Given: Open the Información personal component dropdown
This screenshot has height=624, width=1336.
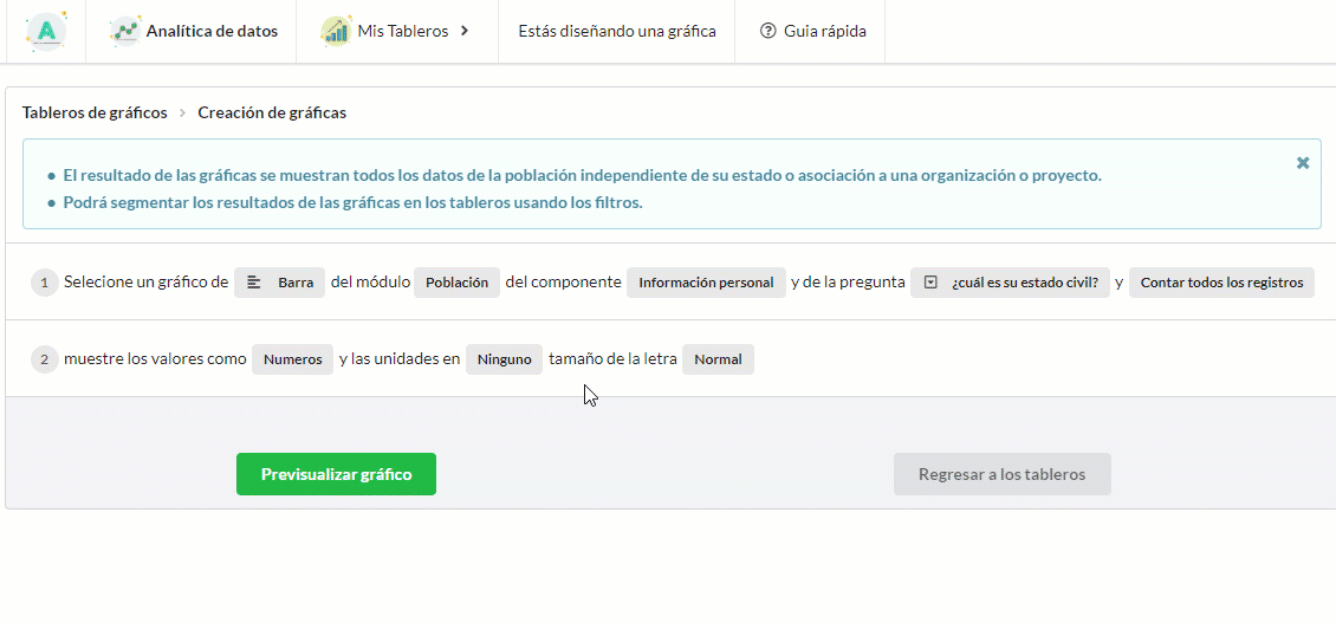Looking at the screenshot, I should coord(706,283).
